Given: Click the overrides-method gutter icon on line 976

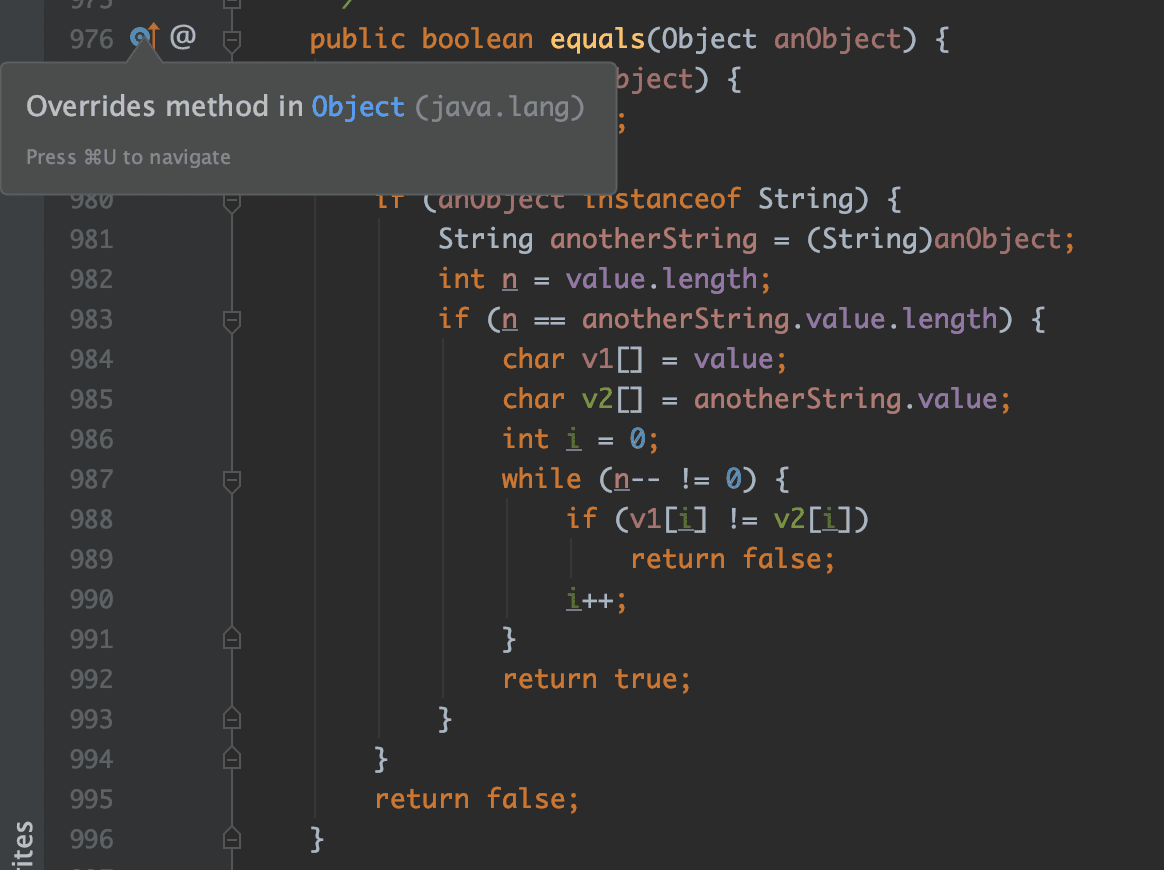Looking at the screenshot, I should 144,36.
